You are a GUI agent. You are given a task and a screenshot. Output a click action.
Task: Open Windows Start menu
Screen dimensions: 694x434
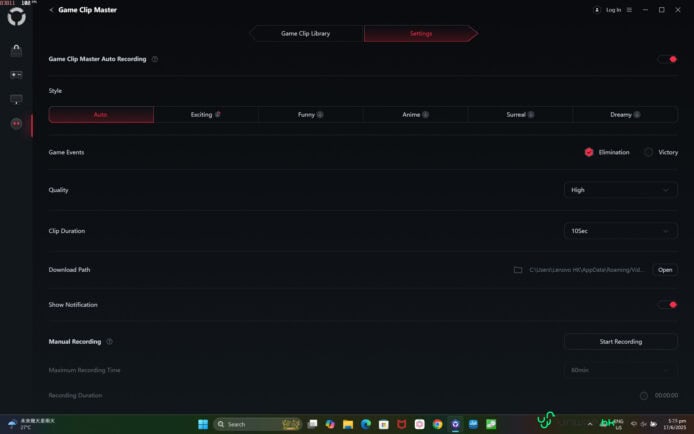(203, 424)
